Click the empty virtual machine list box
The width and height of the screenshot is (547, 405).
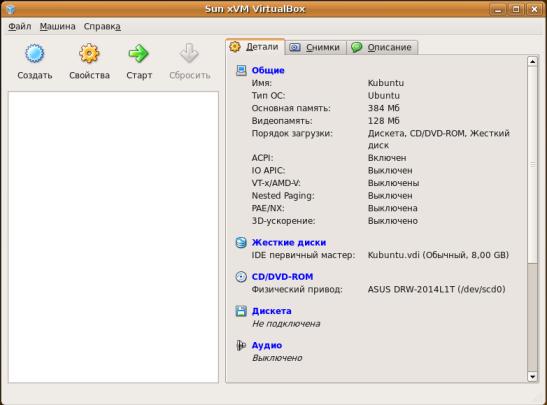[113, 237]
